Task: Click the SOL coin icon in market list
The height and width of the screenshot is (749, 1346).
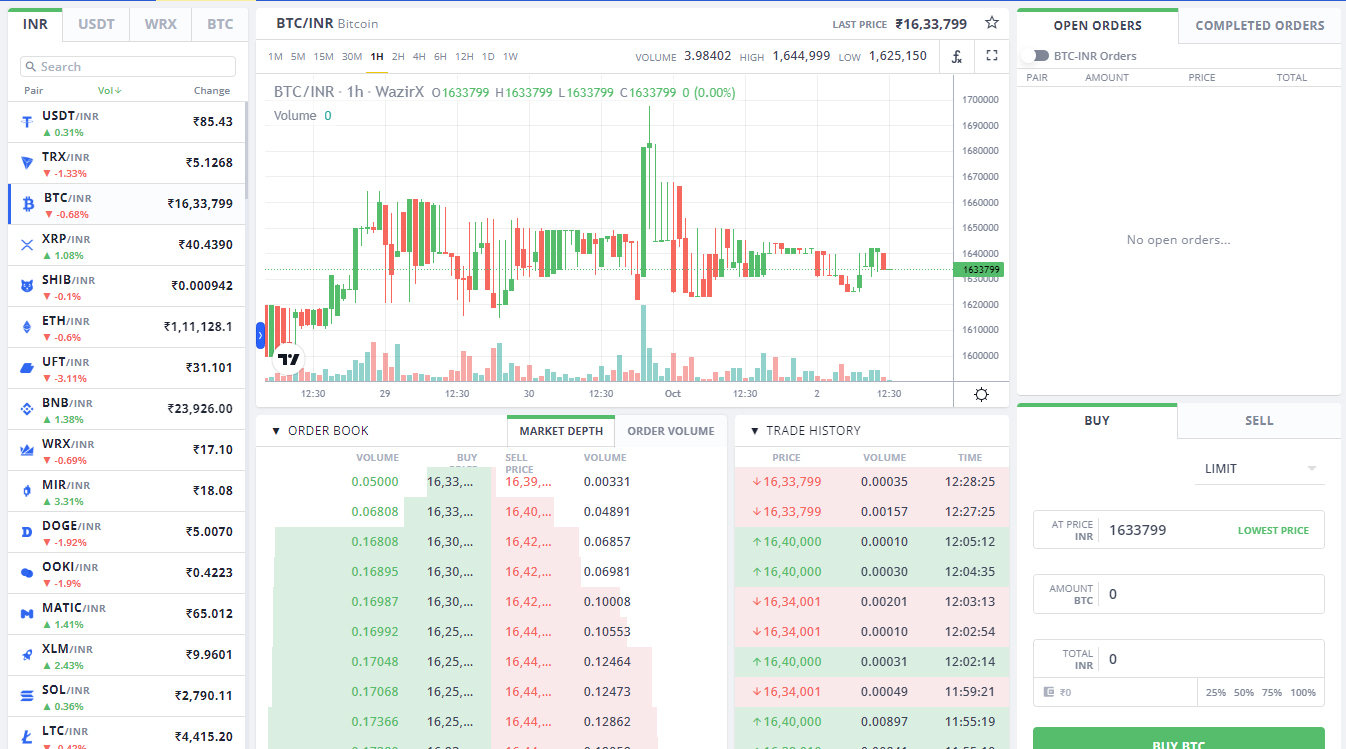Action: click(27, 696)
